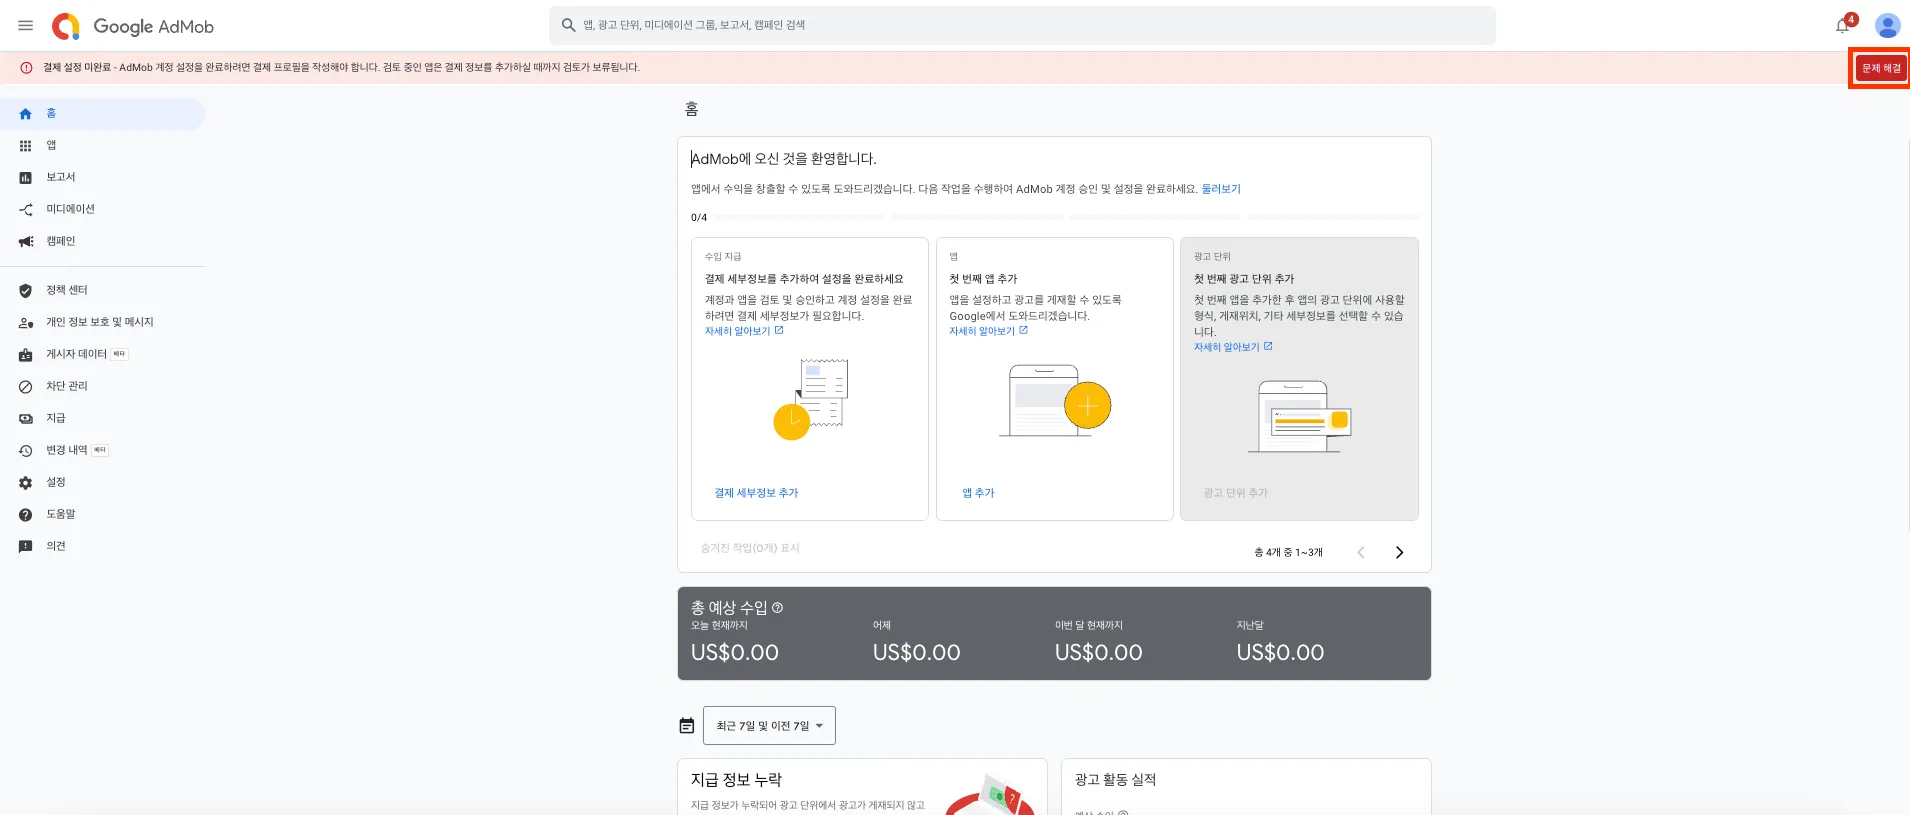Image resolution: width=1910 pixels, height=815 pixels.
Task: Click the Google AdMob logo
Action: pyautogui.click(x=133, y=26)
